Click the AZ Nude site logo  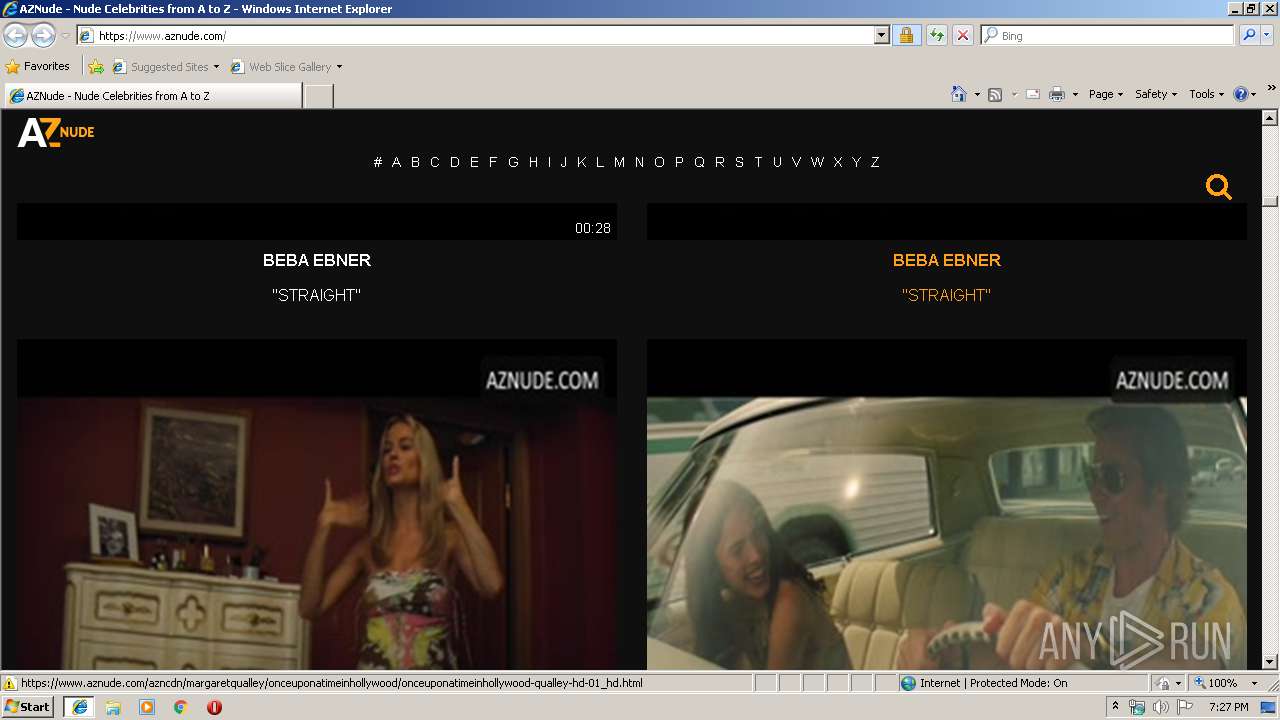tap(56, 132)
